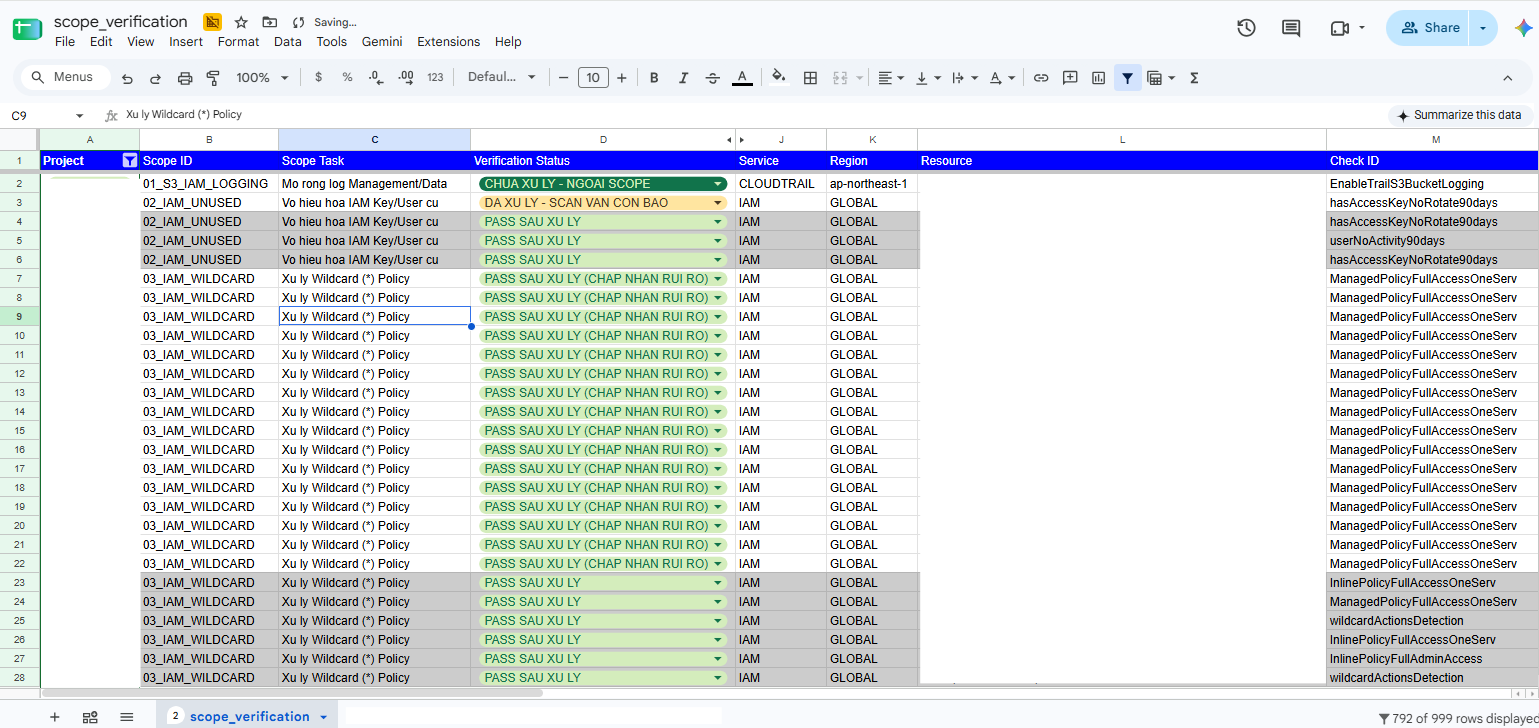Open Functions sigma icon
Viewport: 1539px width, 728px height.
(x=1194, y=77)
